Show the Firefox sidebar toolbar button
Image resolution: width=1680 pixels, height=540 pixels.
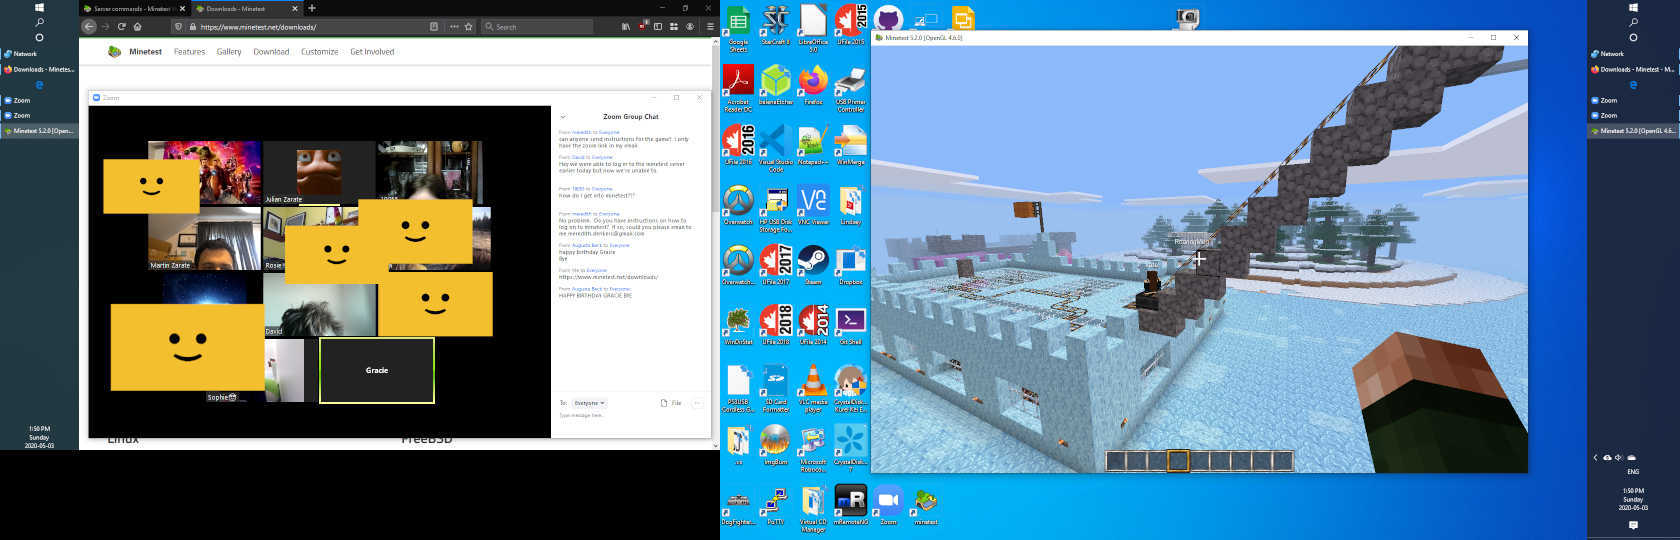tap(658, 27)
